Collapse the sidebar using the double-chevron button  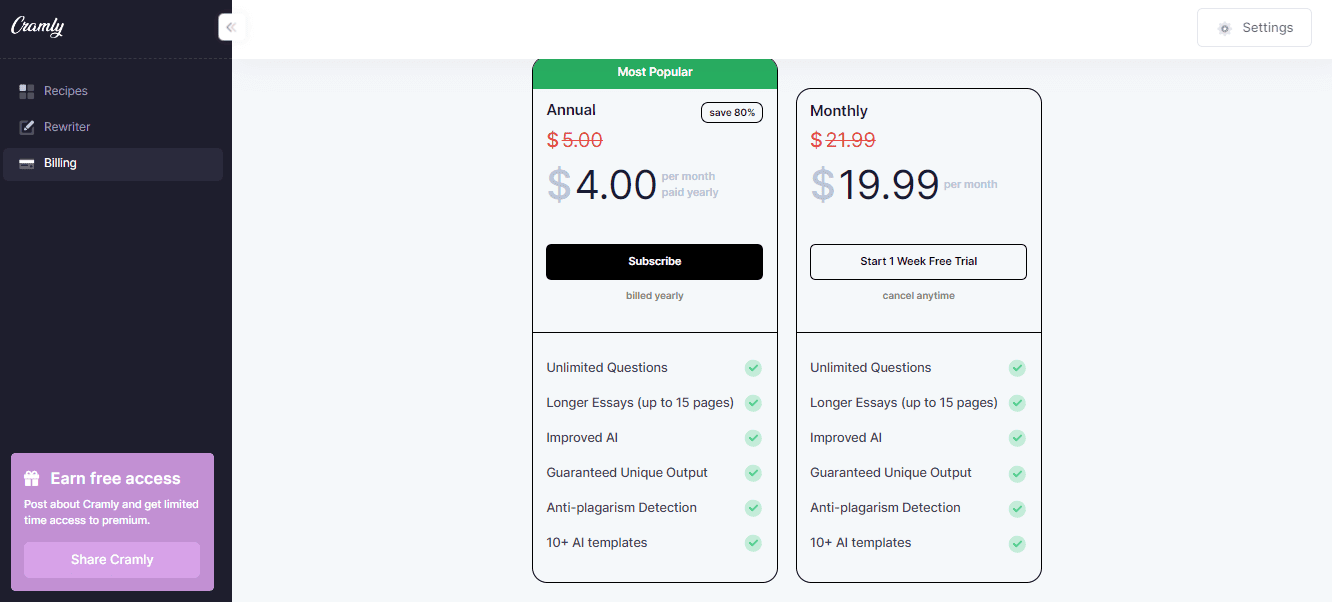(x=231, y=27)
